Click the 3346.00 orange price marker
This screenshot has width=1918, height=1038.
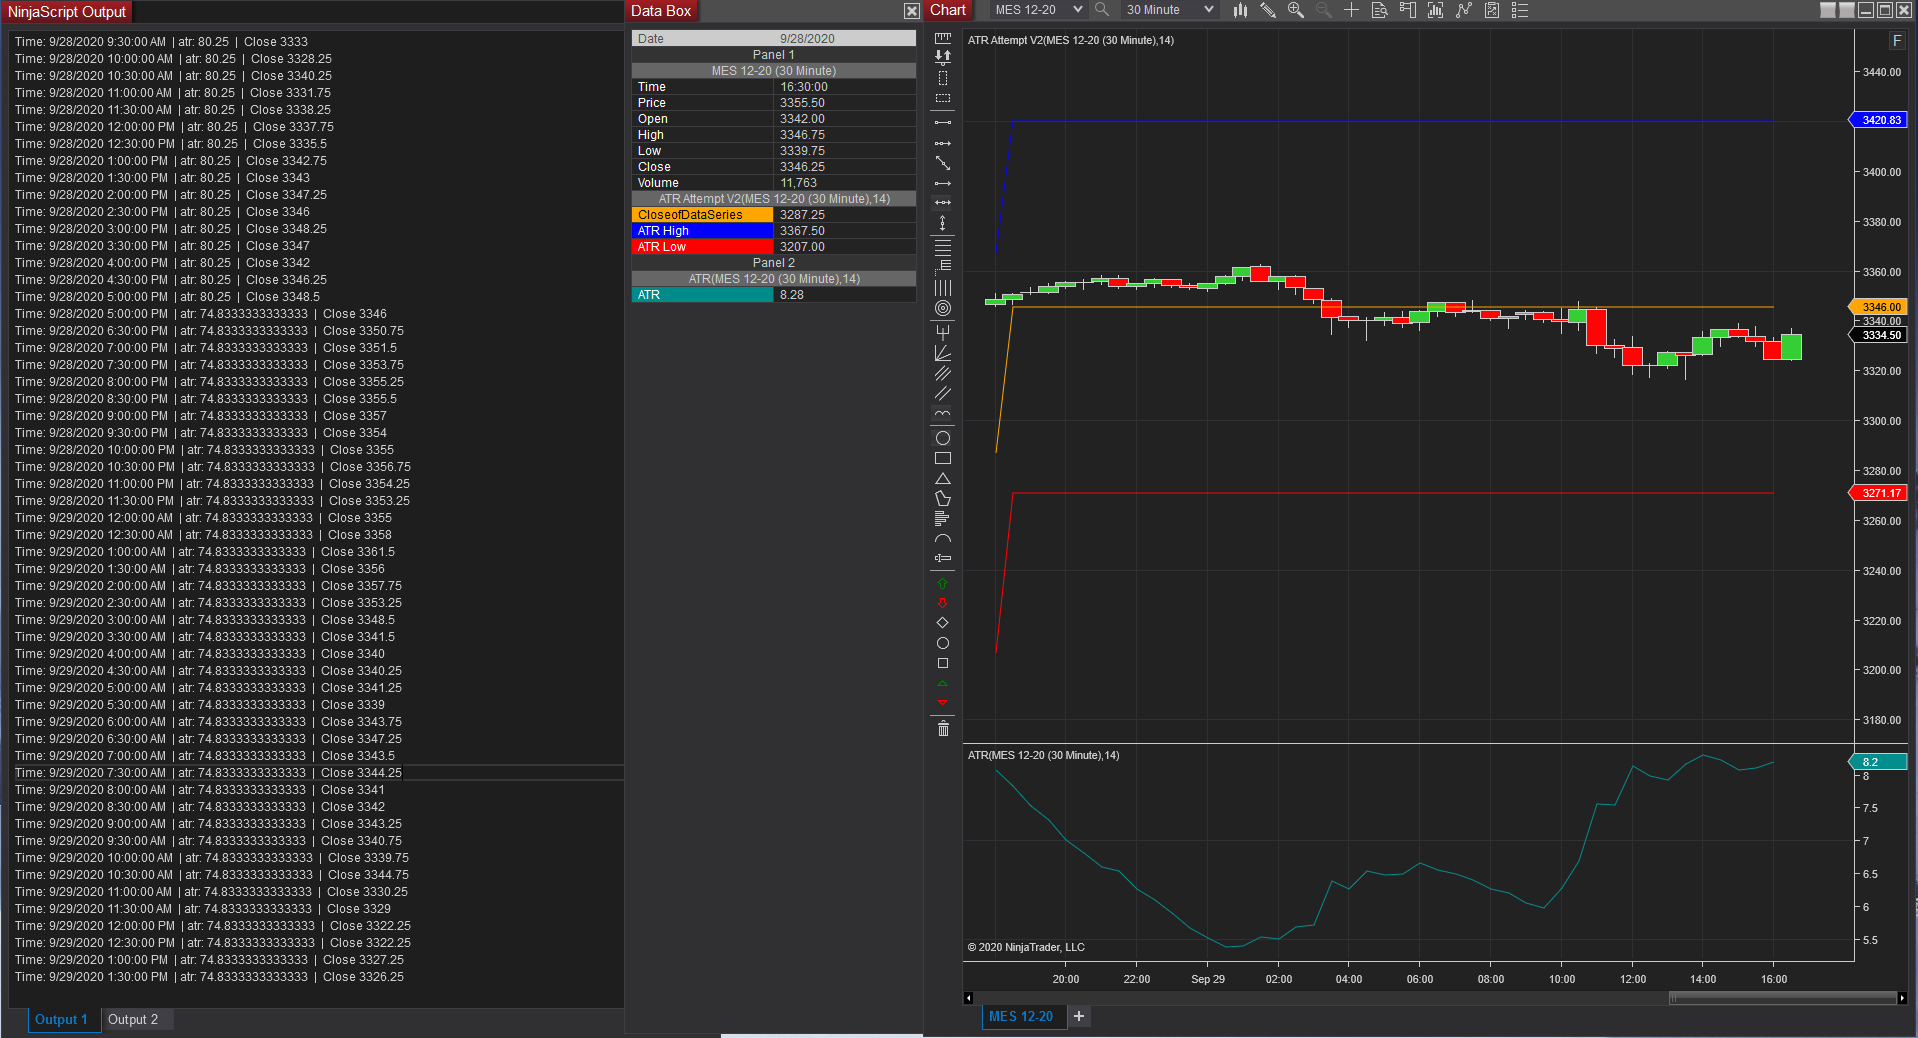tap(1879, 307)
